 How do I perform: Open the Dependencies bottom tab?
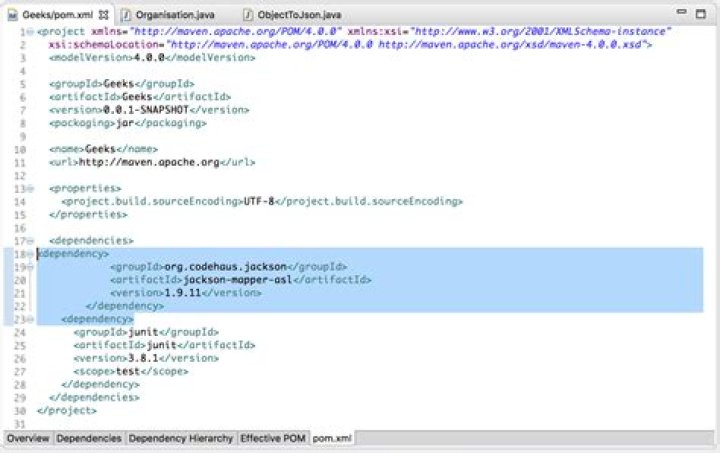89,438
